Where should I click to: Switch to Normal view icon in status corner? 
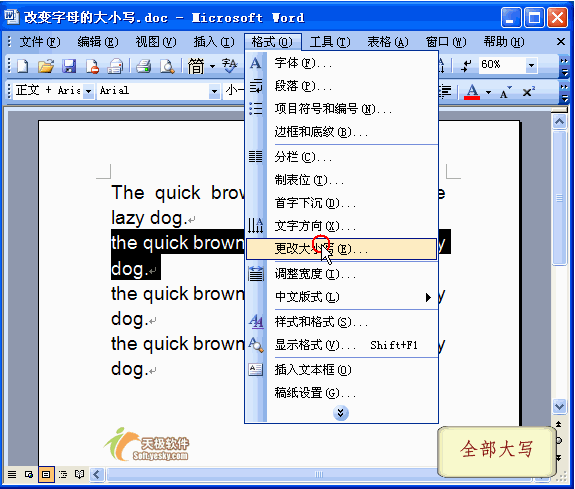[x=12, y=474]
